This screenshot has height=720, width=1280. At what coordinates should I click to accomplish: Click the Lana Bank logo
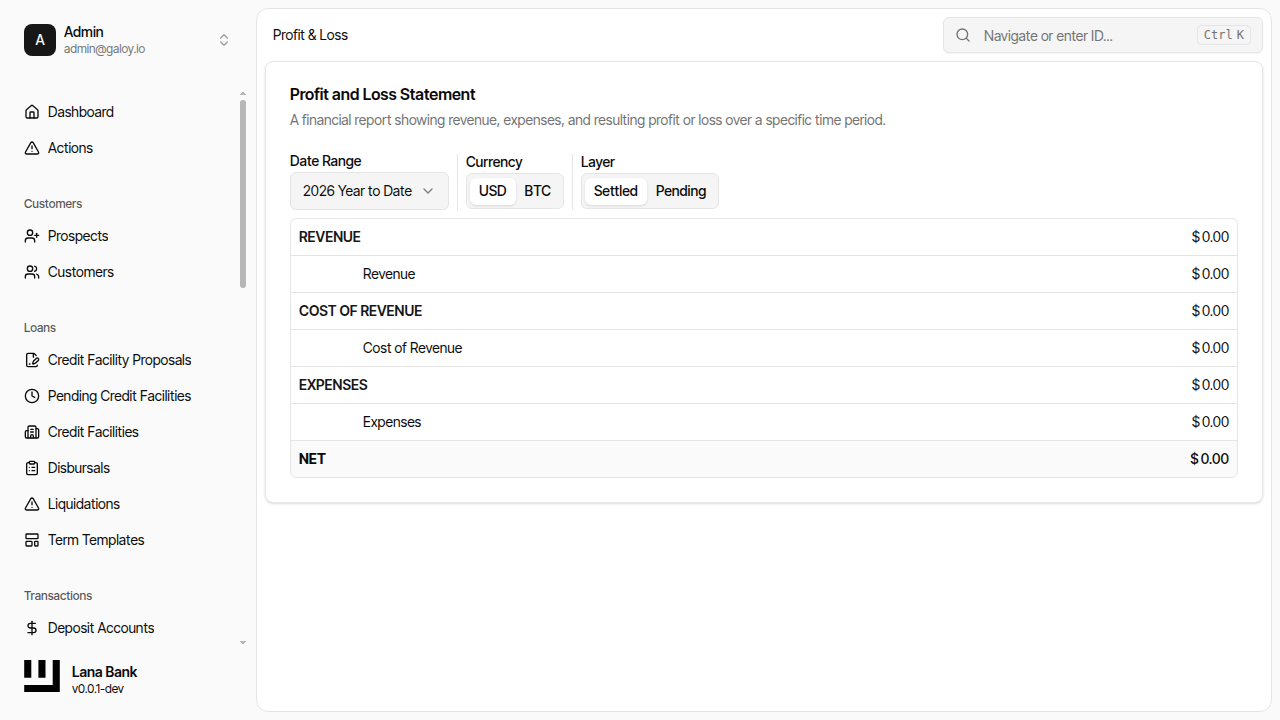42,676
